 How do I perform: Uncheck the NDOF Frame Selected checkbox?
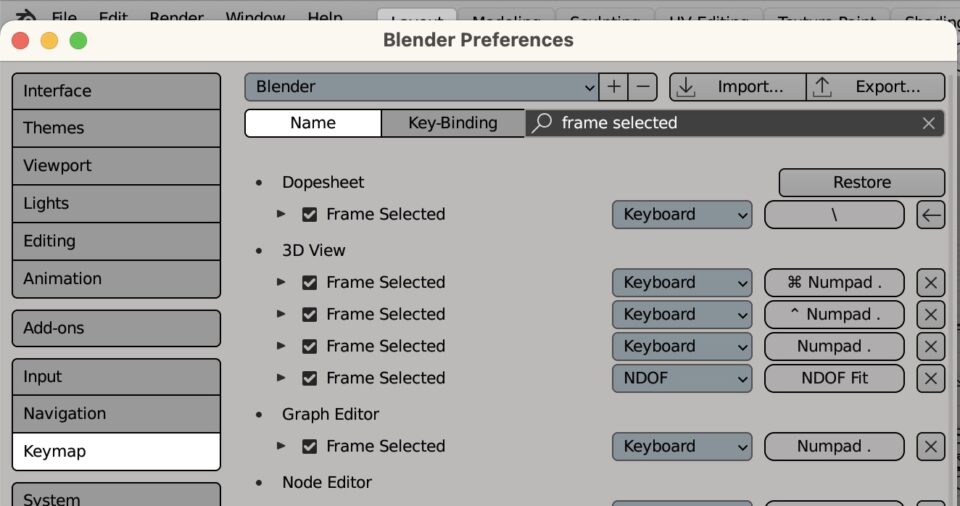tap(310, 378)
